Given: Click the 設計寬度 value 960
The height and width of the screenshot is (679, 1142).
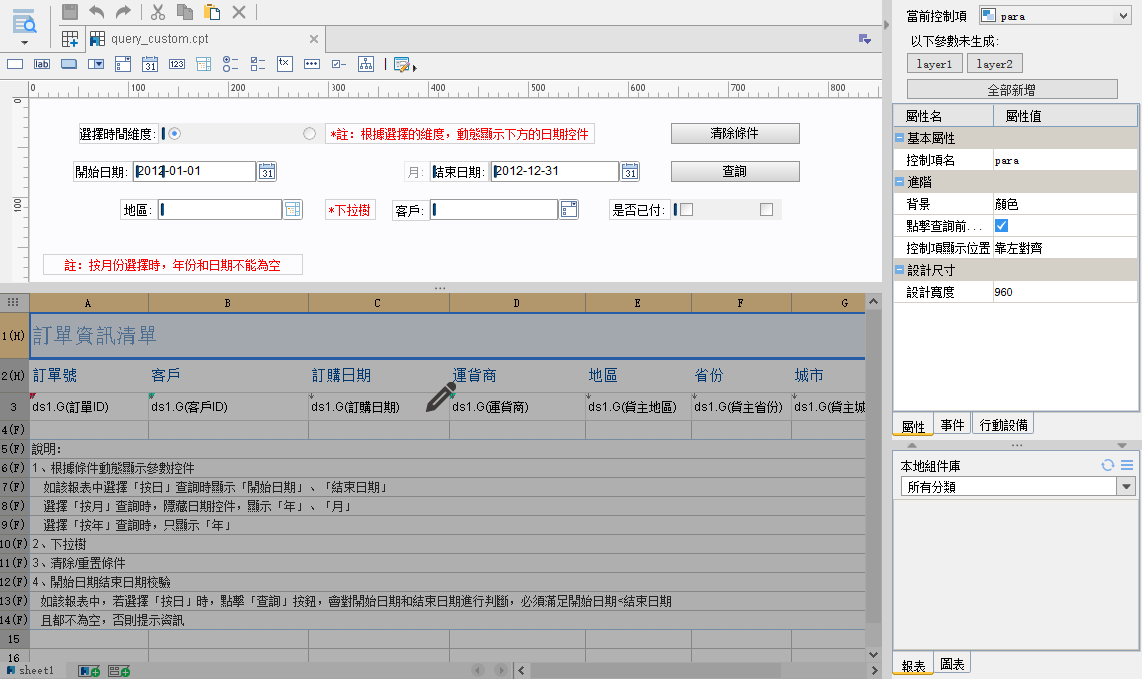Looking at the screenshot, I should tap(1064, 291).
